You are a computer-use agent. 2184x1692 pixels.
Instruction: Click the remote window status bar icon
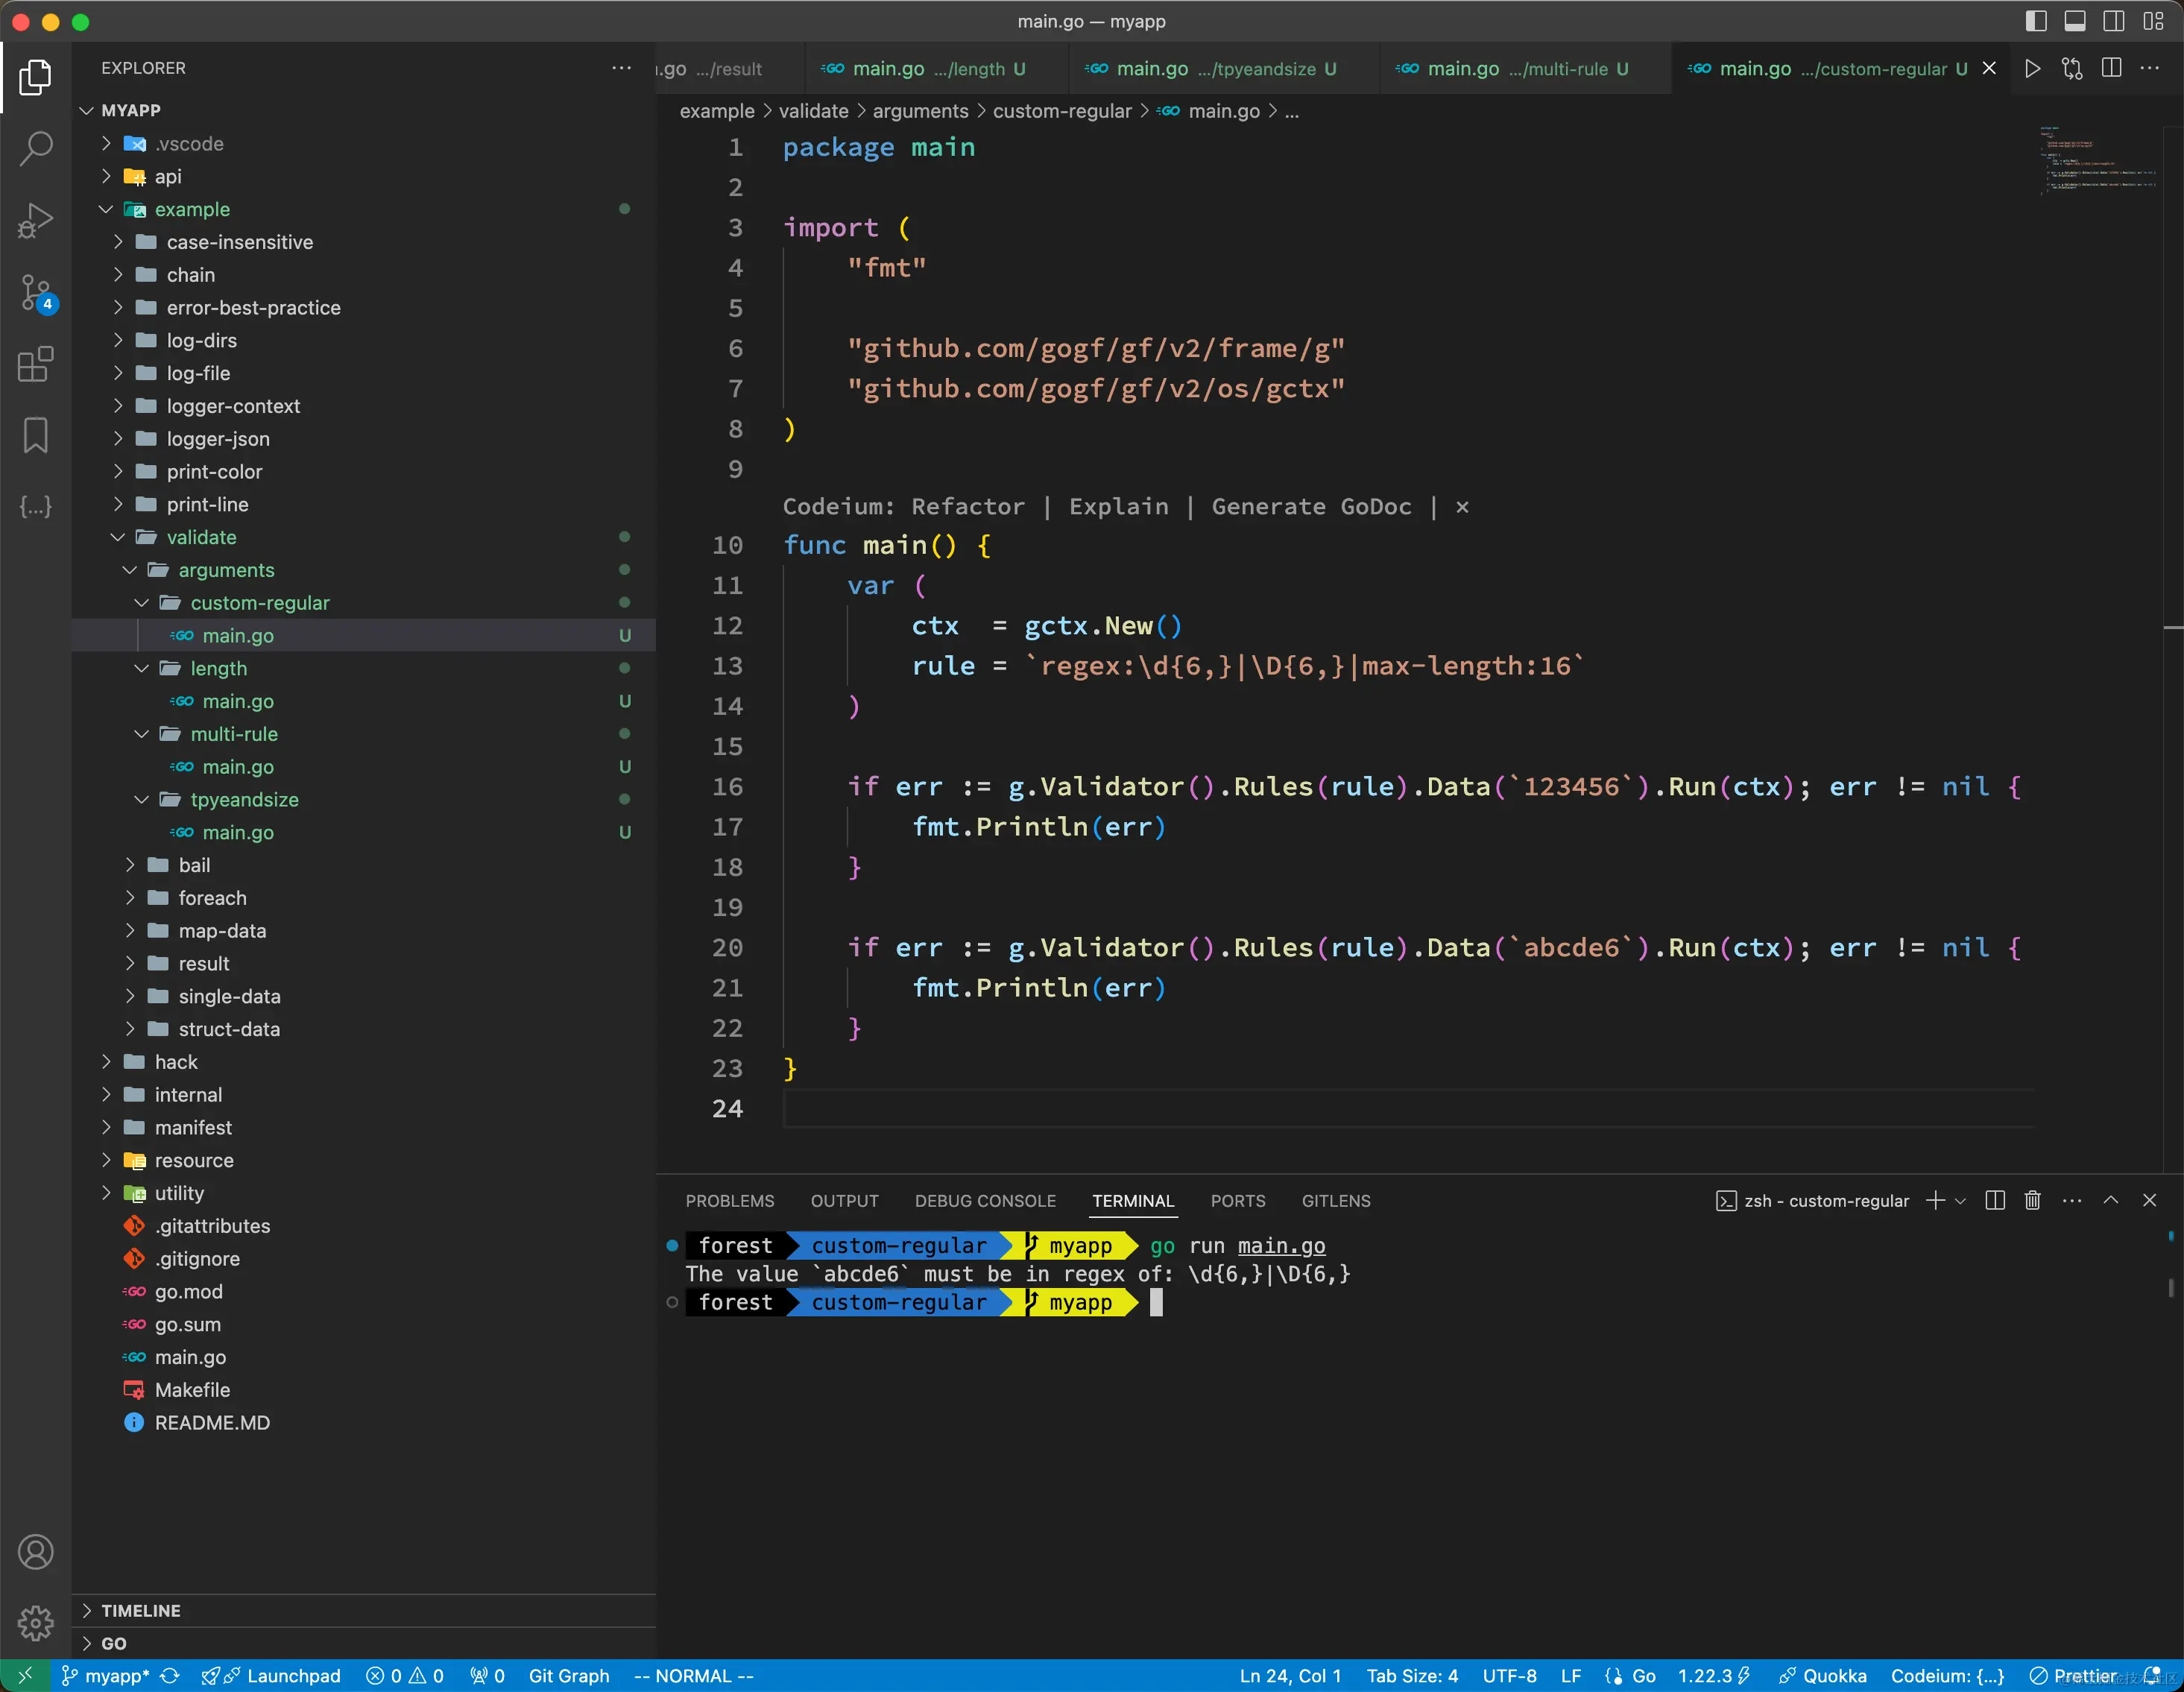click(x=25, y=1675)
